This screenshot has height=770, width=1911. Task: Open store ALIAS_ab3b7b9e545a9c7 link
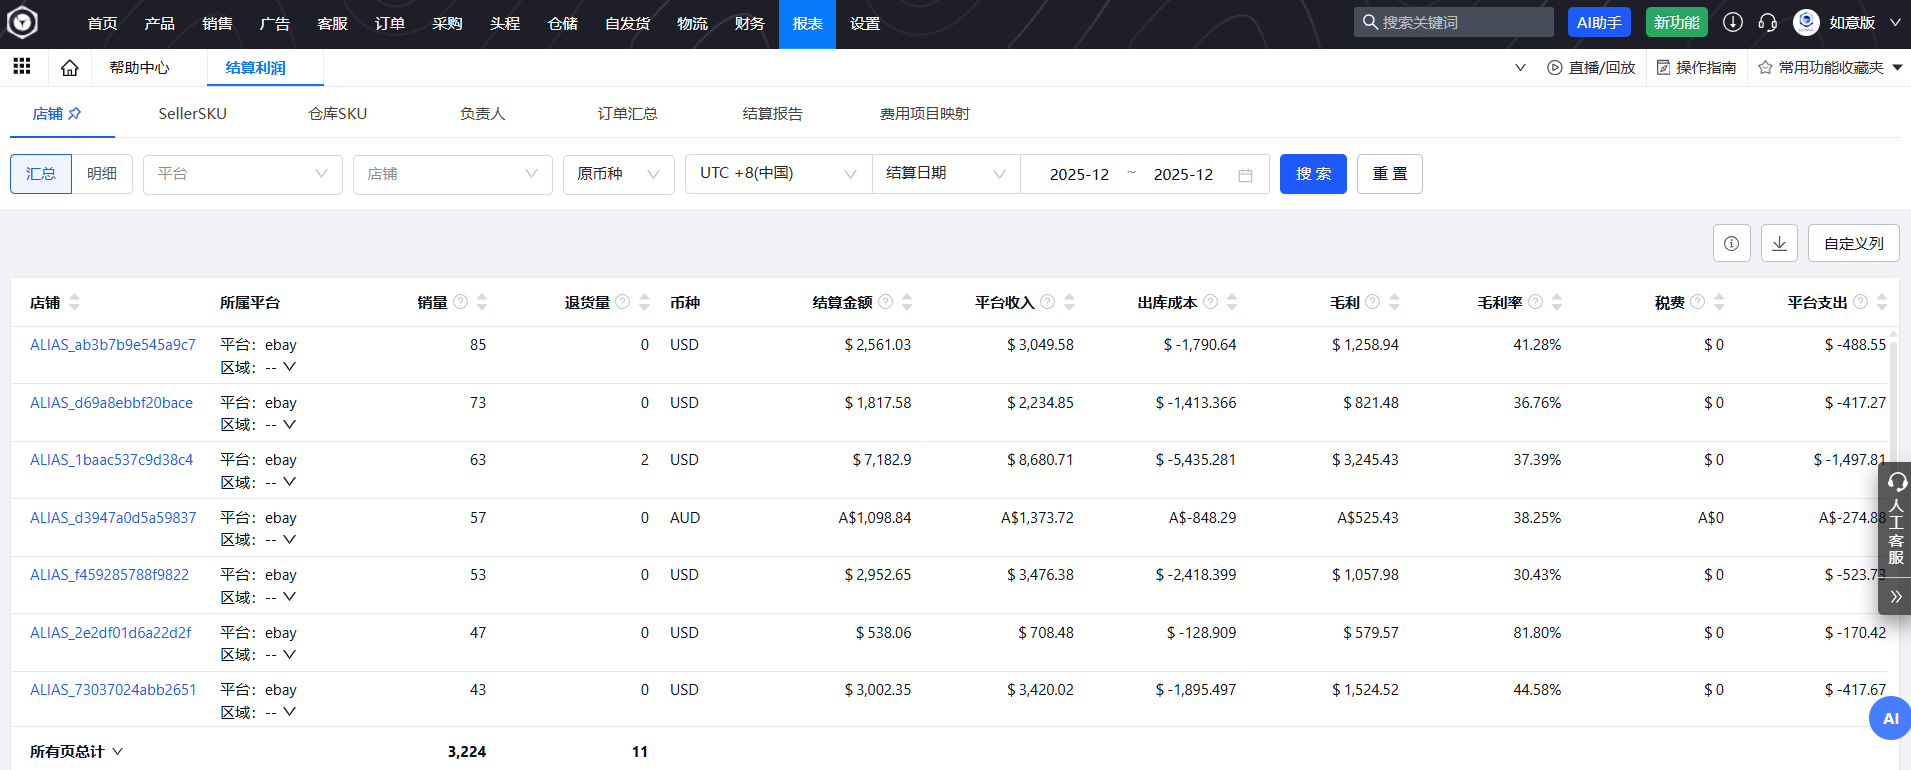113,345
